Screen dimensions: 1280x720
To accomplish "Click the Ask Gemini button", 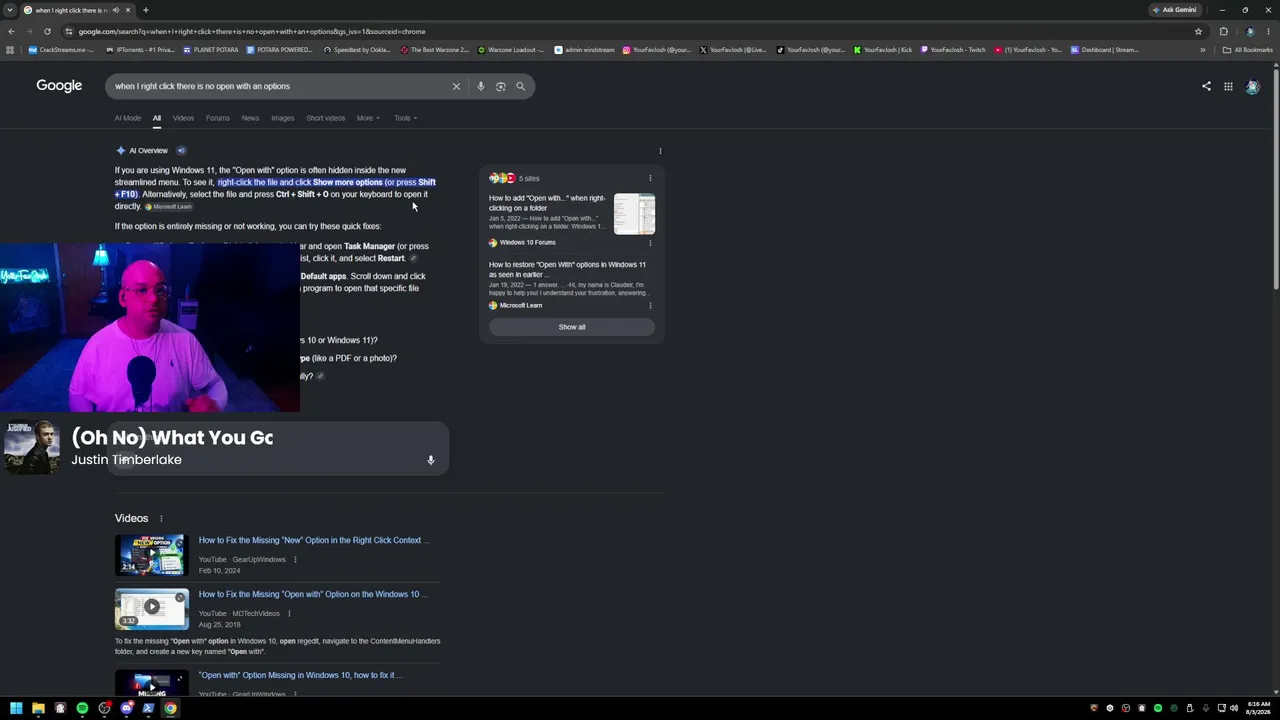I will tap(1175, 10).
